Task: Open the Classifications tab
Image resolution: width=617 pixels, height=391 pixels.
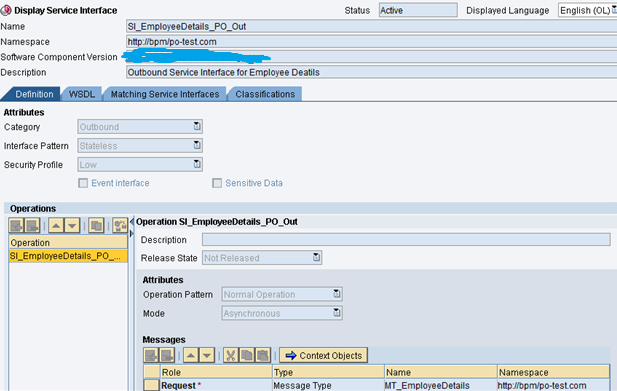Action: coord(265,94)
